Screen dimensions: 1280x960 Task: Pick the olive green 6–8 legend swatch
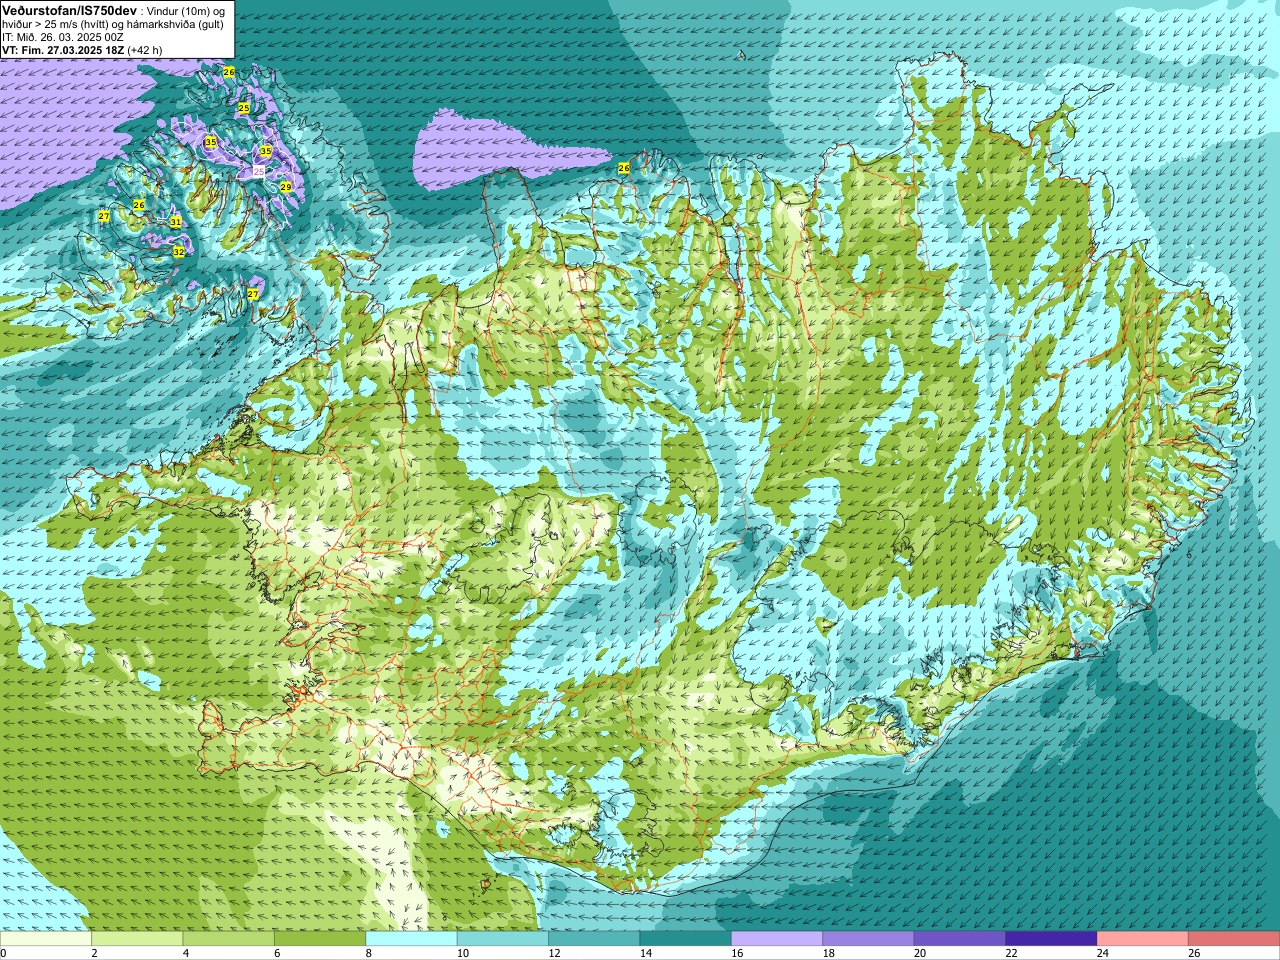(x=320, y=939)
